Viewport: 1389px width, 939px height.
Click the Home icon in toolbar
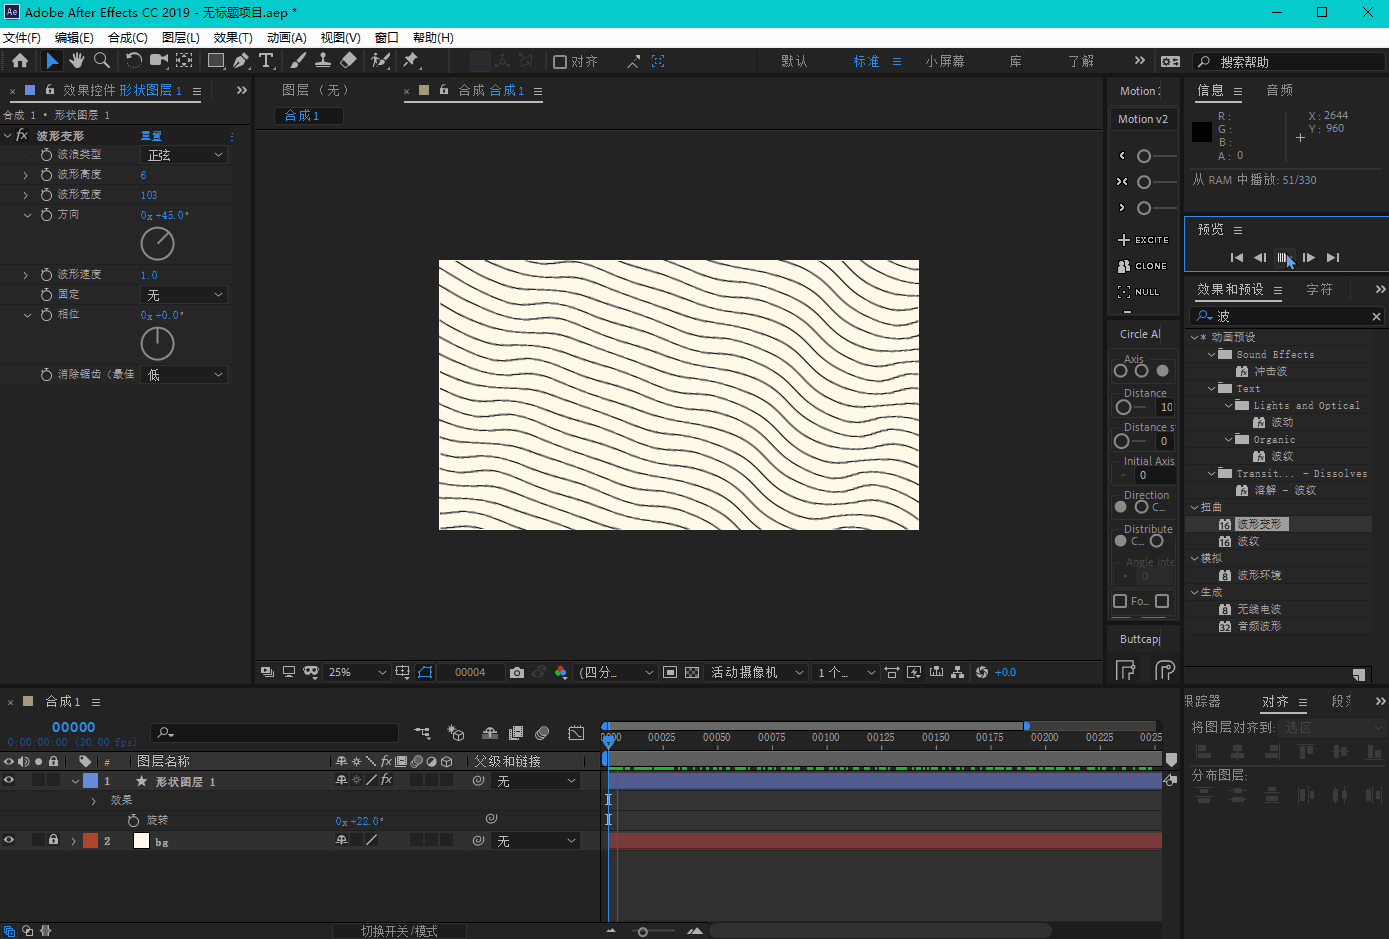(x=20, y=61)
